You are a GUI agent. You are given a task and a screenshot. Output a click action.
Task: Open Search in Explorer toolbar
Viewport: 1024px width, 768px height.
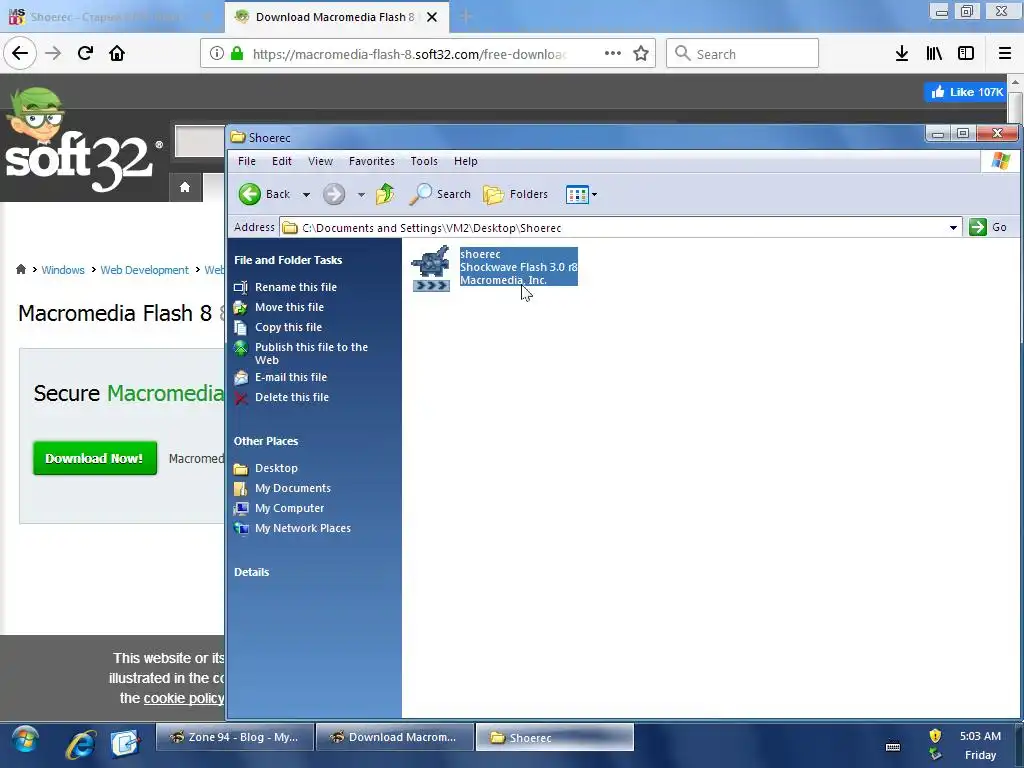click(x=440, y=194)
